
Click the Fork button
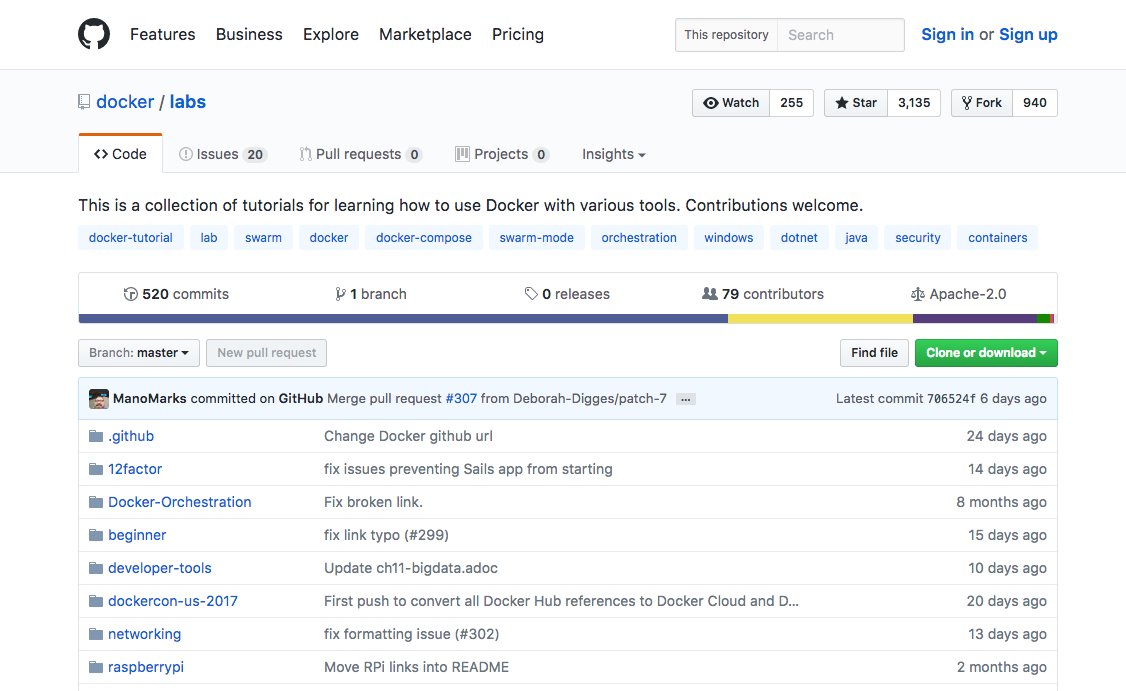[982, 103]
